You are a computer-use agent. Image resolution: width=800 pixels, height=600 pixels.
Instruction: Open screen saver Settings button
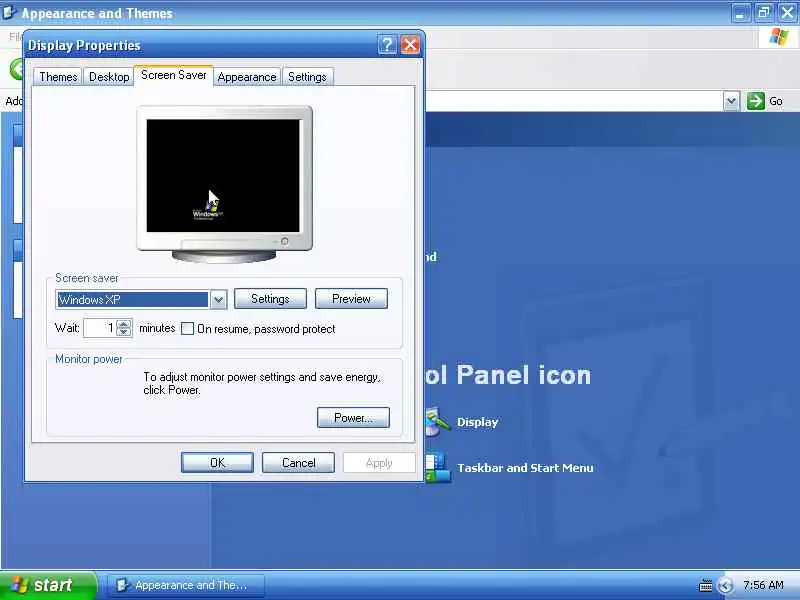(270, 299)
